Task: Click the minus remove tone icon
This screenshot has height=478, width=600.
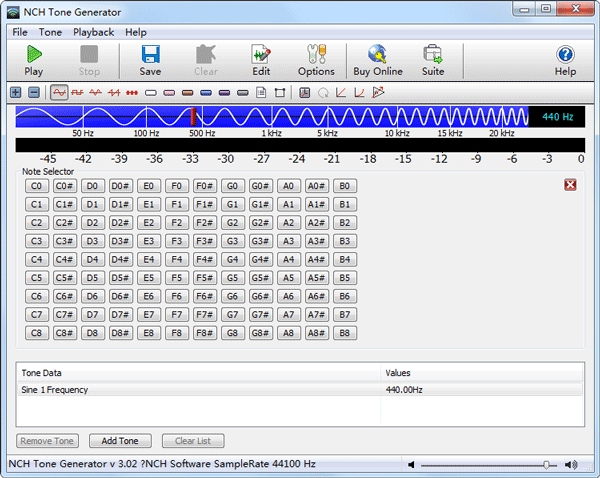Action: click(x=33, y=92)
